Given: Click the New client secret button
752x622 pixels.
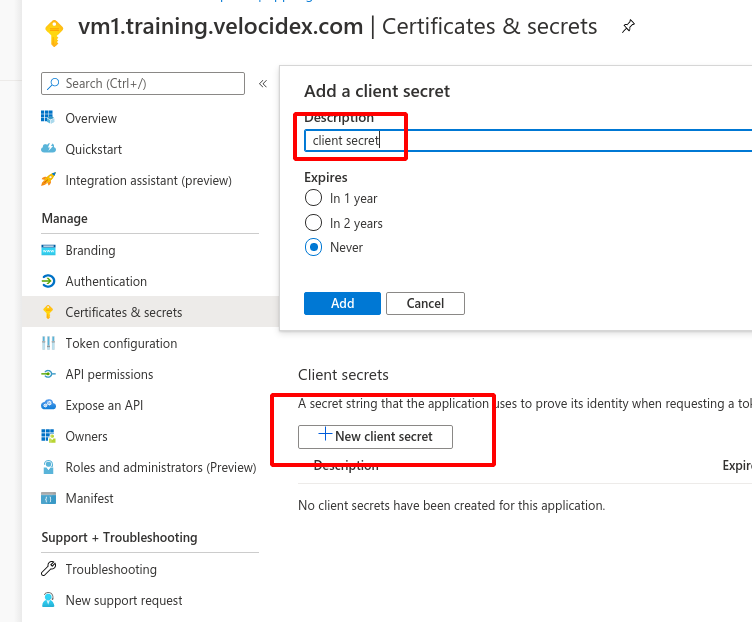Looking at the screenshot, I should pyautogui.click(x=375, y=437).
